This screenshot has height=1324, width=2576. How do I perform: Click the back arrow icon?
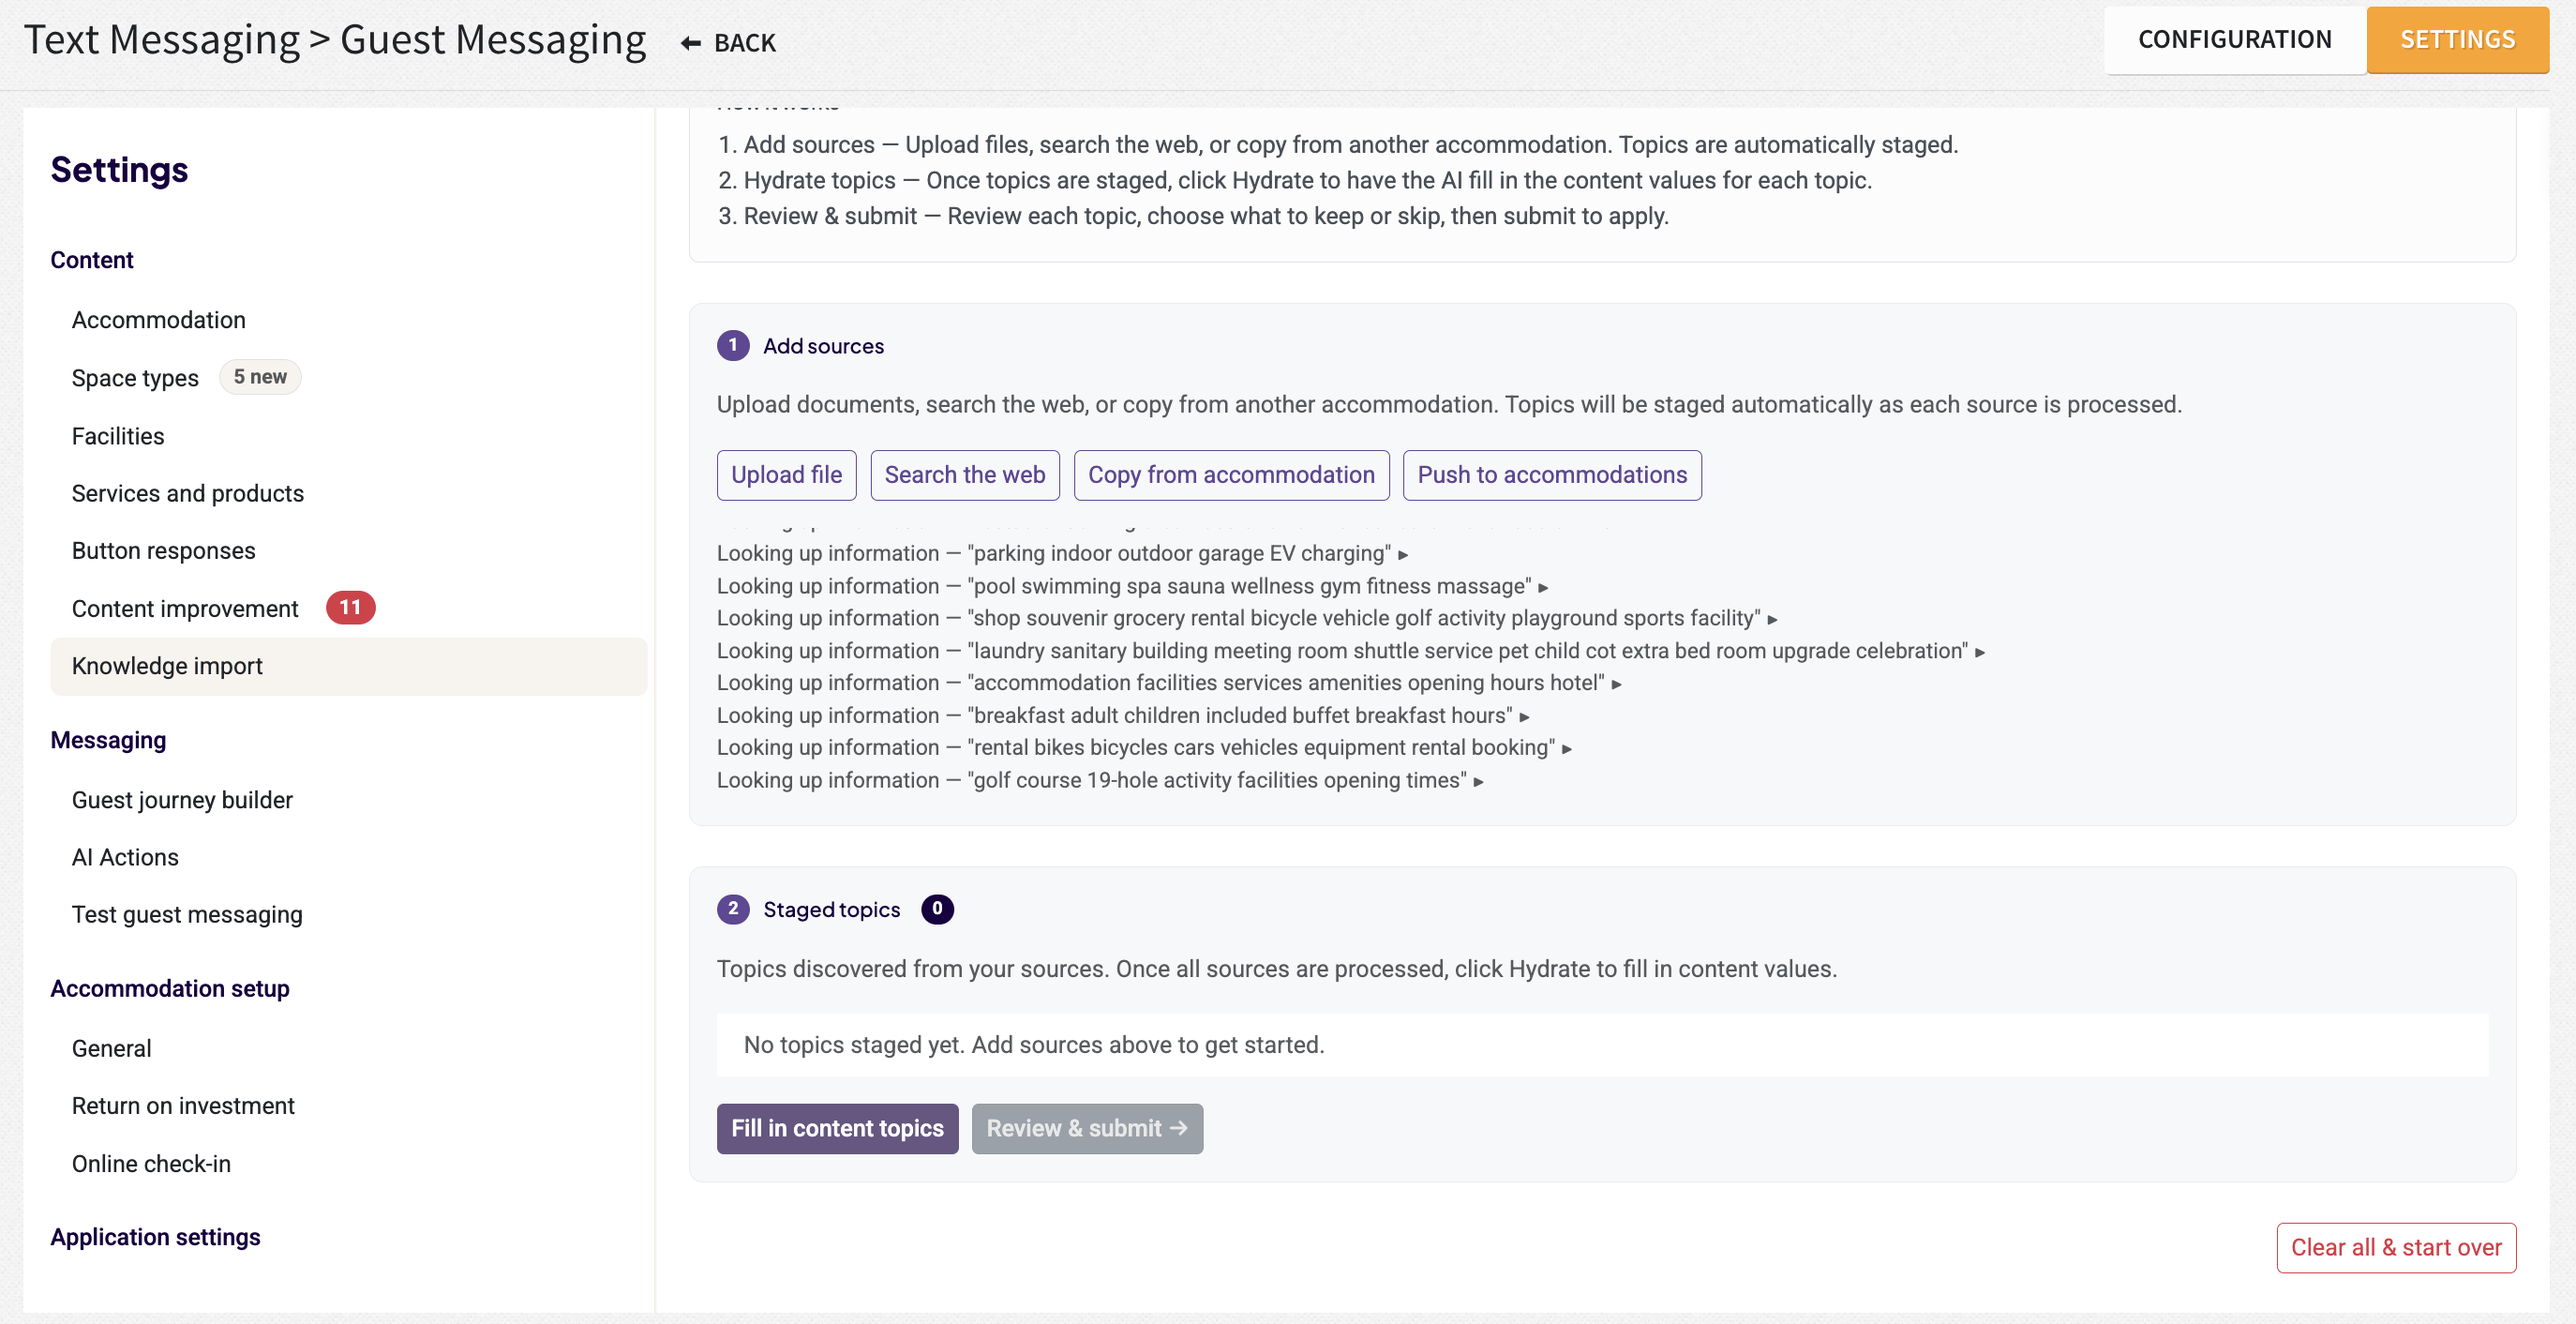pyautogui.click(x=690, y=43)
